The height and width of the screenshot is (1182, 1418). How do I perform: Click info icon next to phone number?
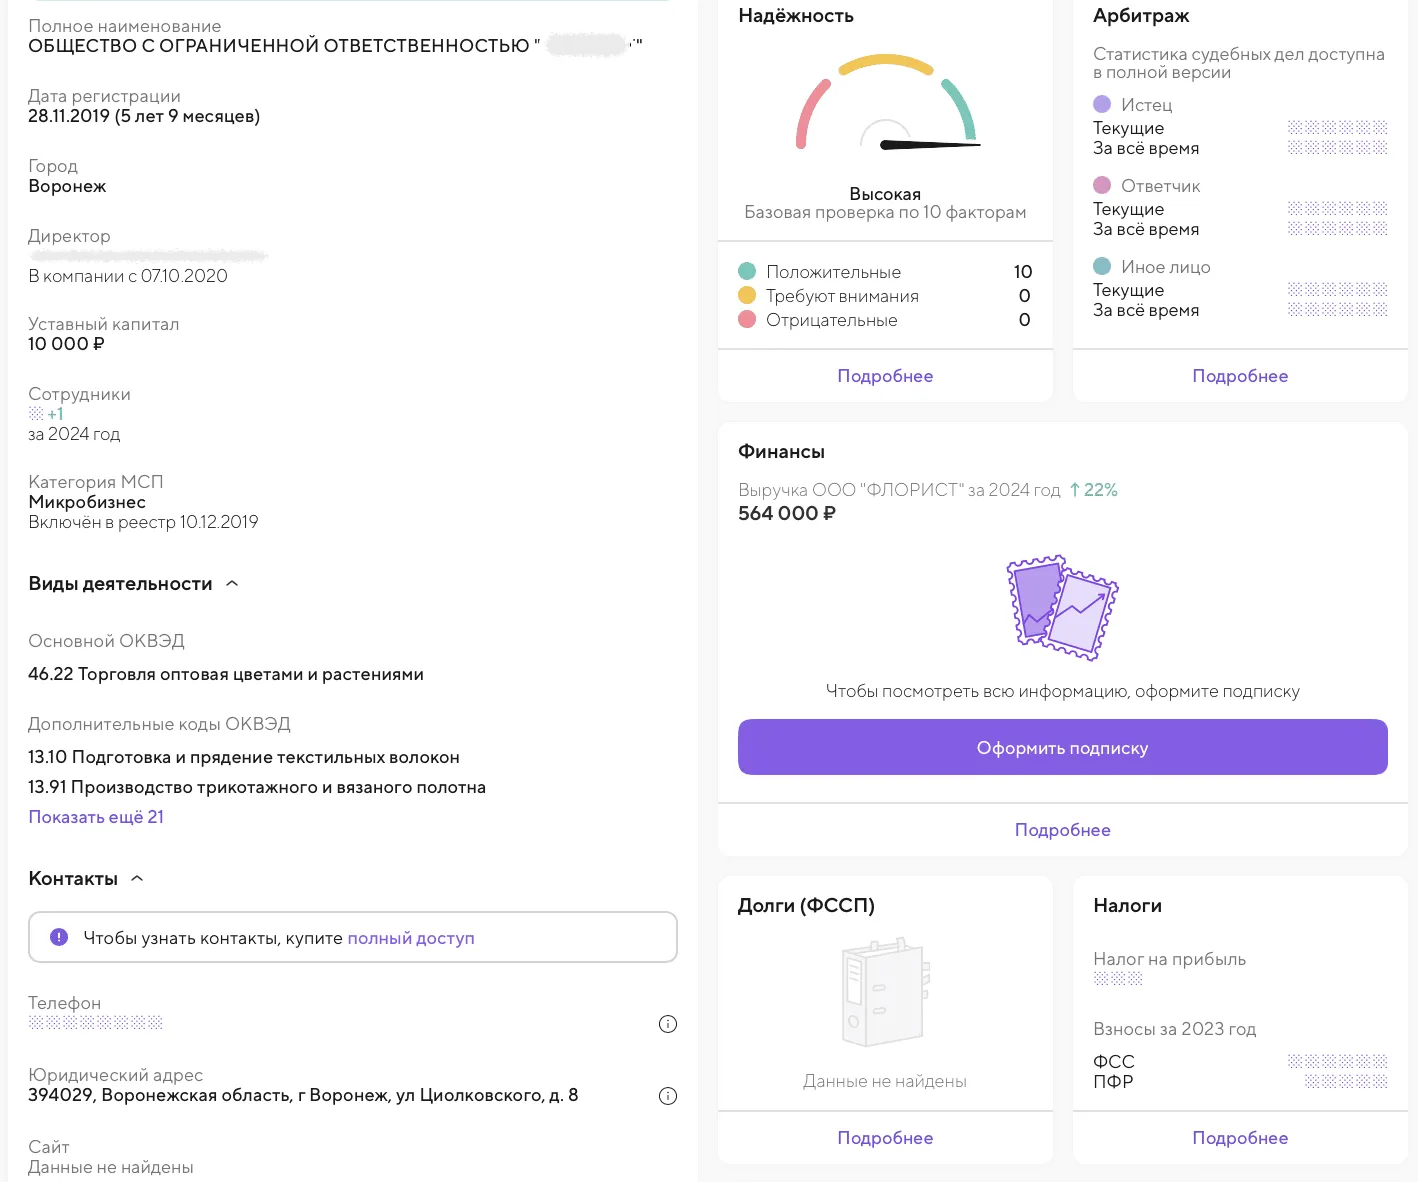click(x=668, y=1024)
